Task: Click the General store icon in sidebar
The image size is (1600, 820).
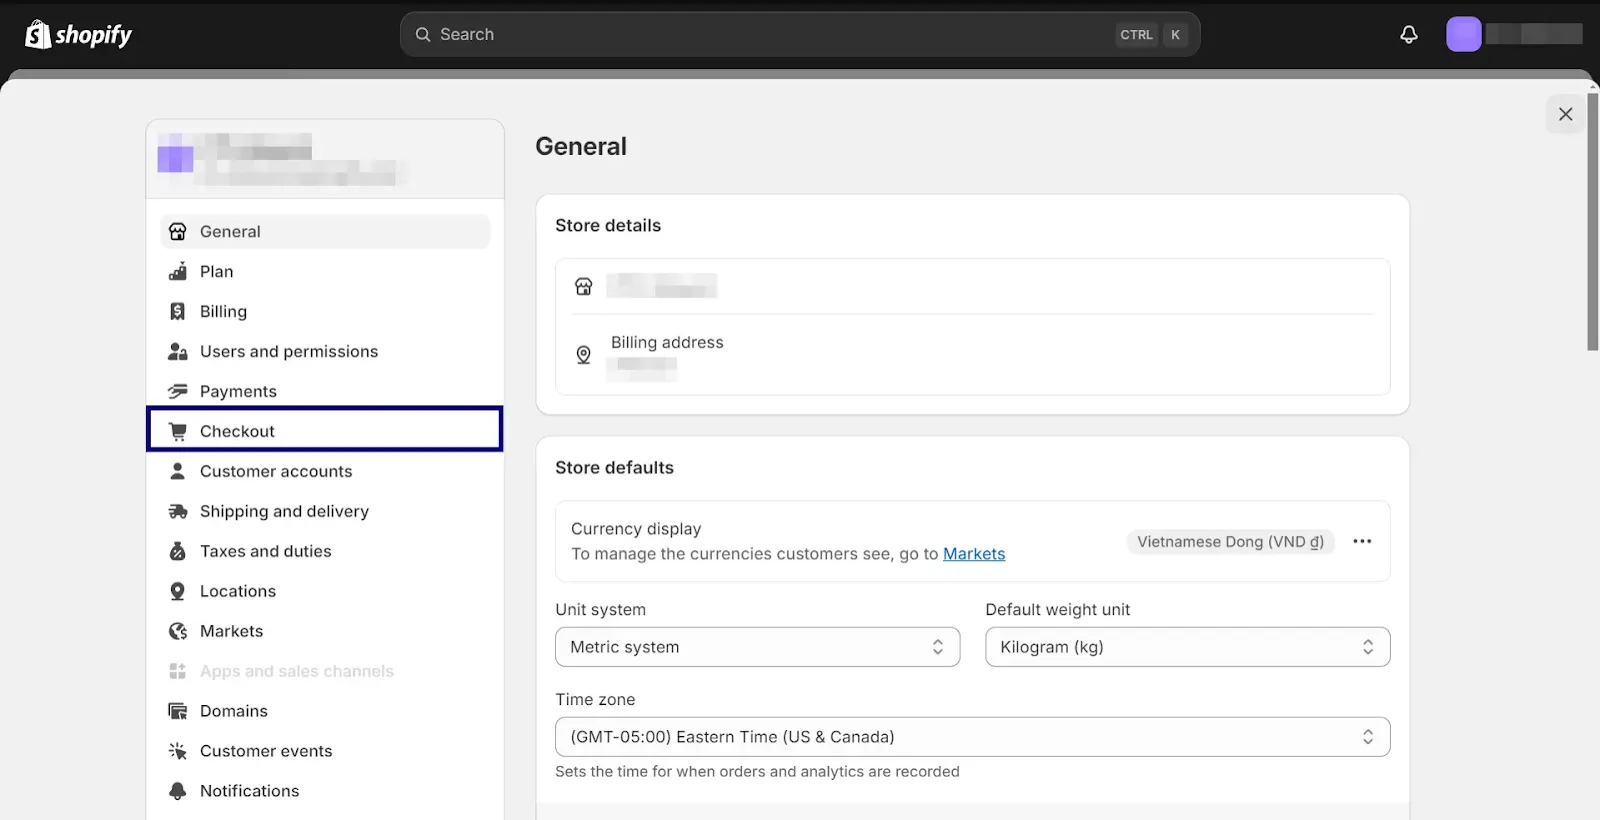Action: point(178,232)
